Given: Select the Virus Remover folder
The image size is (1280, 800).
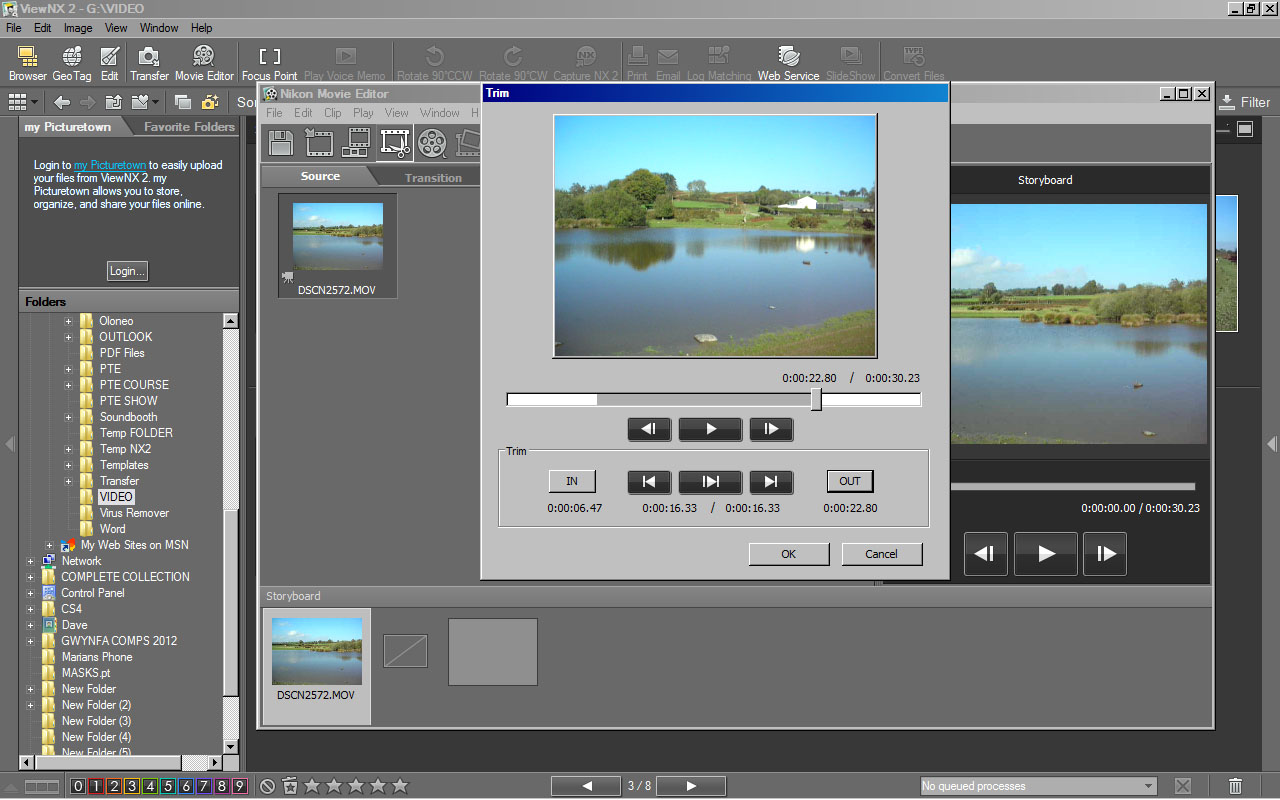Looking at the screenshot, I should pos(134,513).
